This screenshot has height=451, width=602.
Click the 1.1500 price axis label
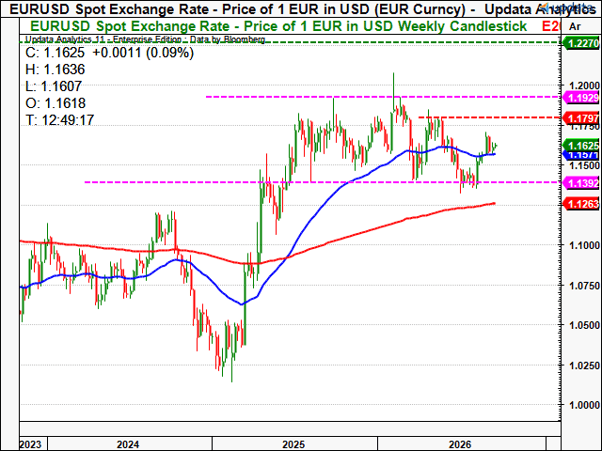tap(585, 165)
